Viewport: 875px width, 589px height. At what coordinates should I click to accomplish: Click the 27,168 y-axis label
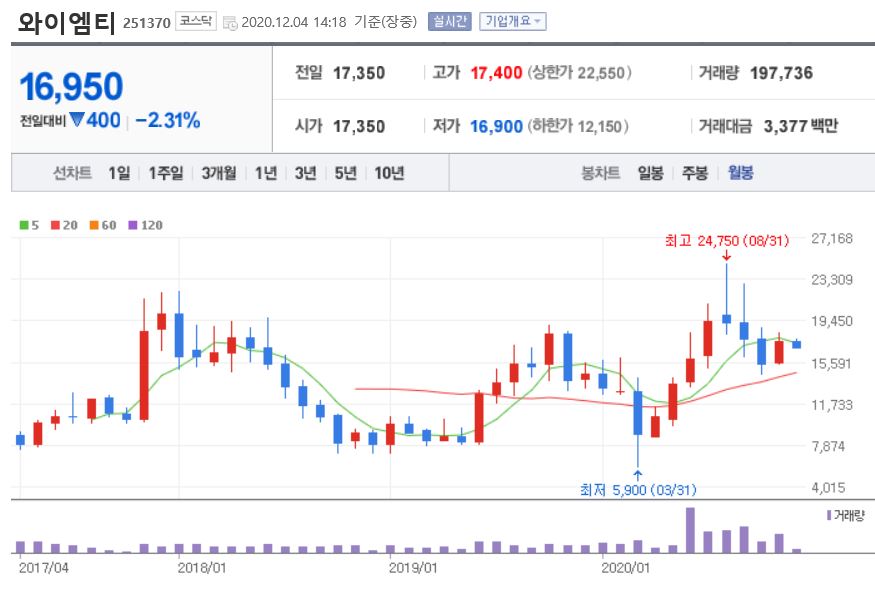(x=832, y=238)
